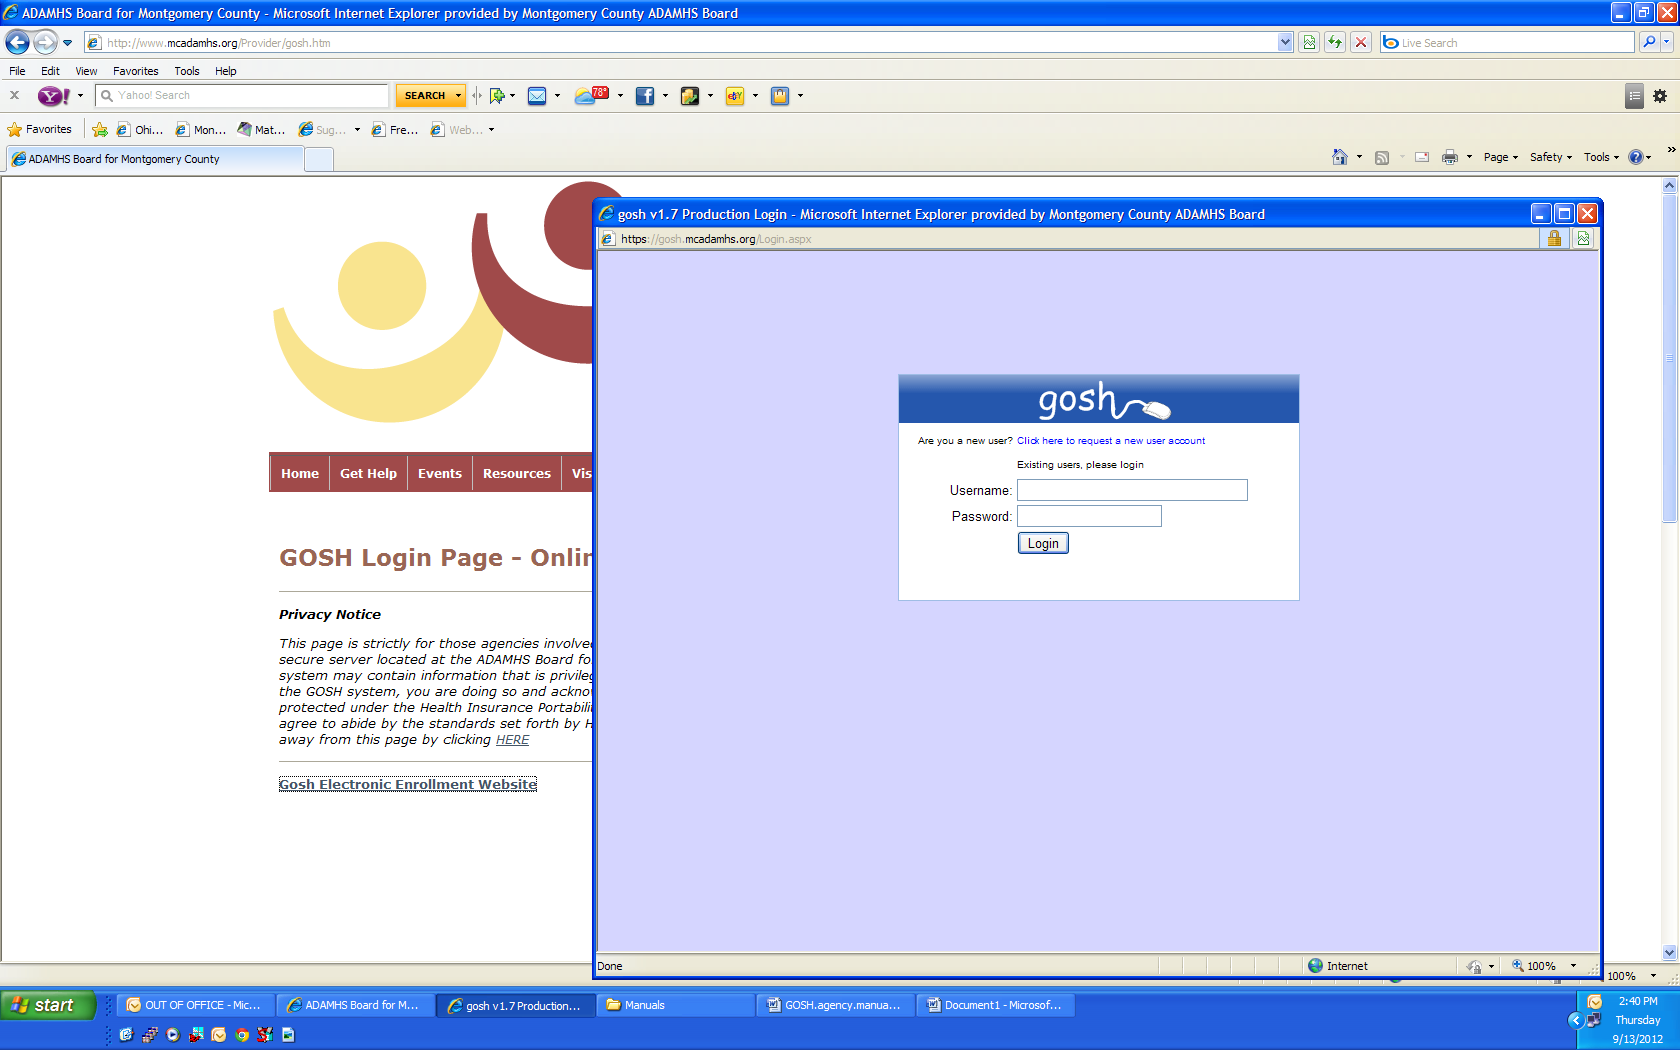Screen dimensions: 1680x1050
Task: Expand the command bar chevron overflow
Action: pos(1671,150)
